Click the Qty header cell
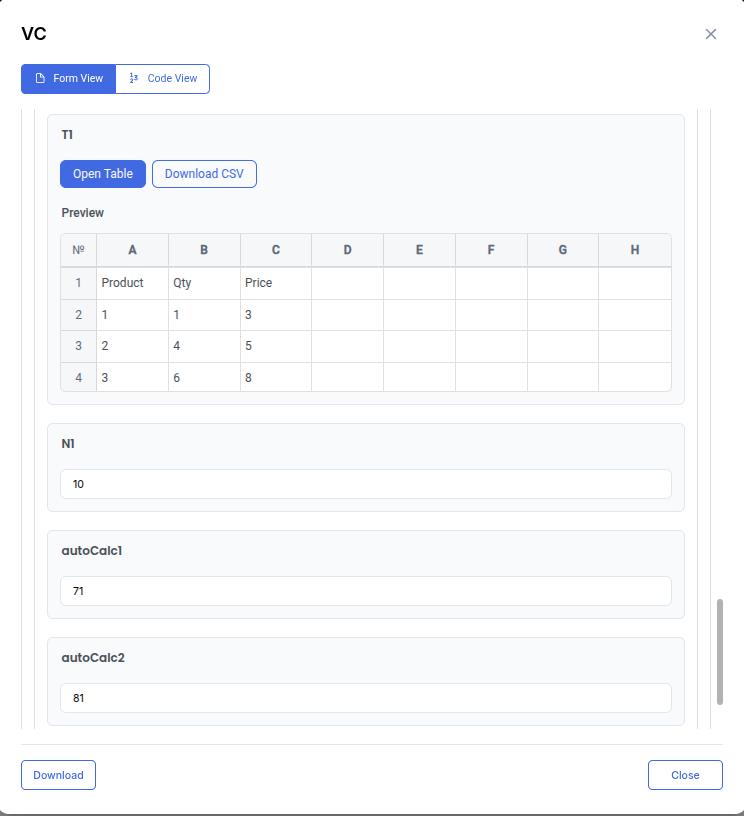Image resolution: width=744 pixels, height=816 pixels. tap(204, 283)
